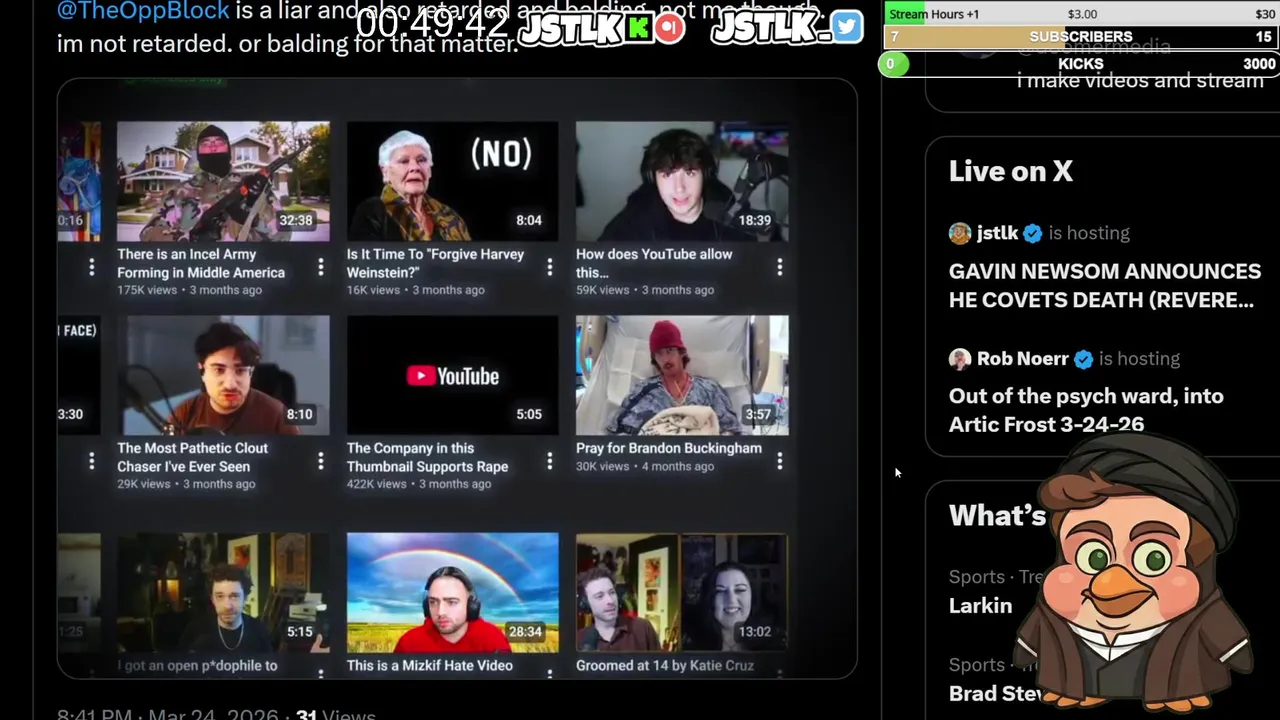Click the SUBSCRIBERS goal progress bar

(1081, 36)
